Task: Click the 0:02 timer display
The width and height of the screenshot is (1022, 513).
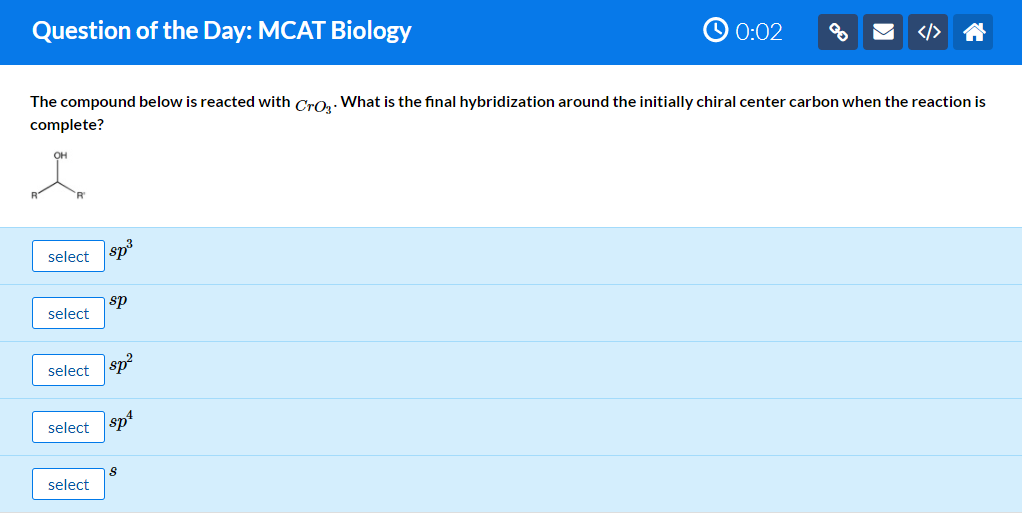Action: coord(759,32)
